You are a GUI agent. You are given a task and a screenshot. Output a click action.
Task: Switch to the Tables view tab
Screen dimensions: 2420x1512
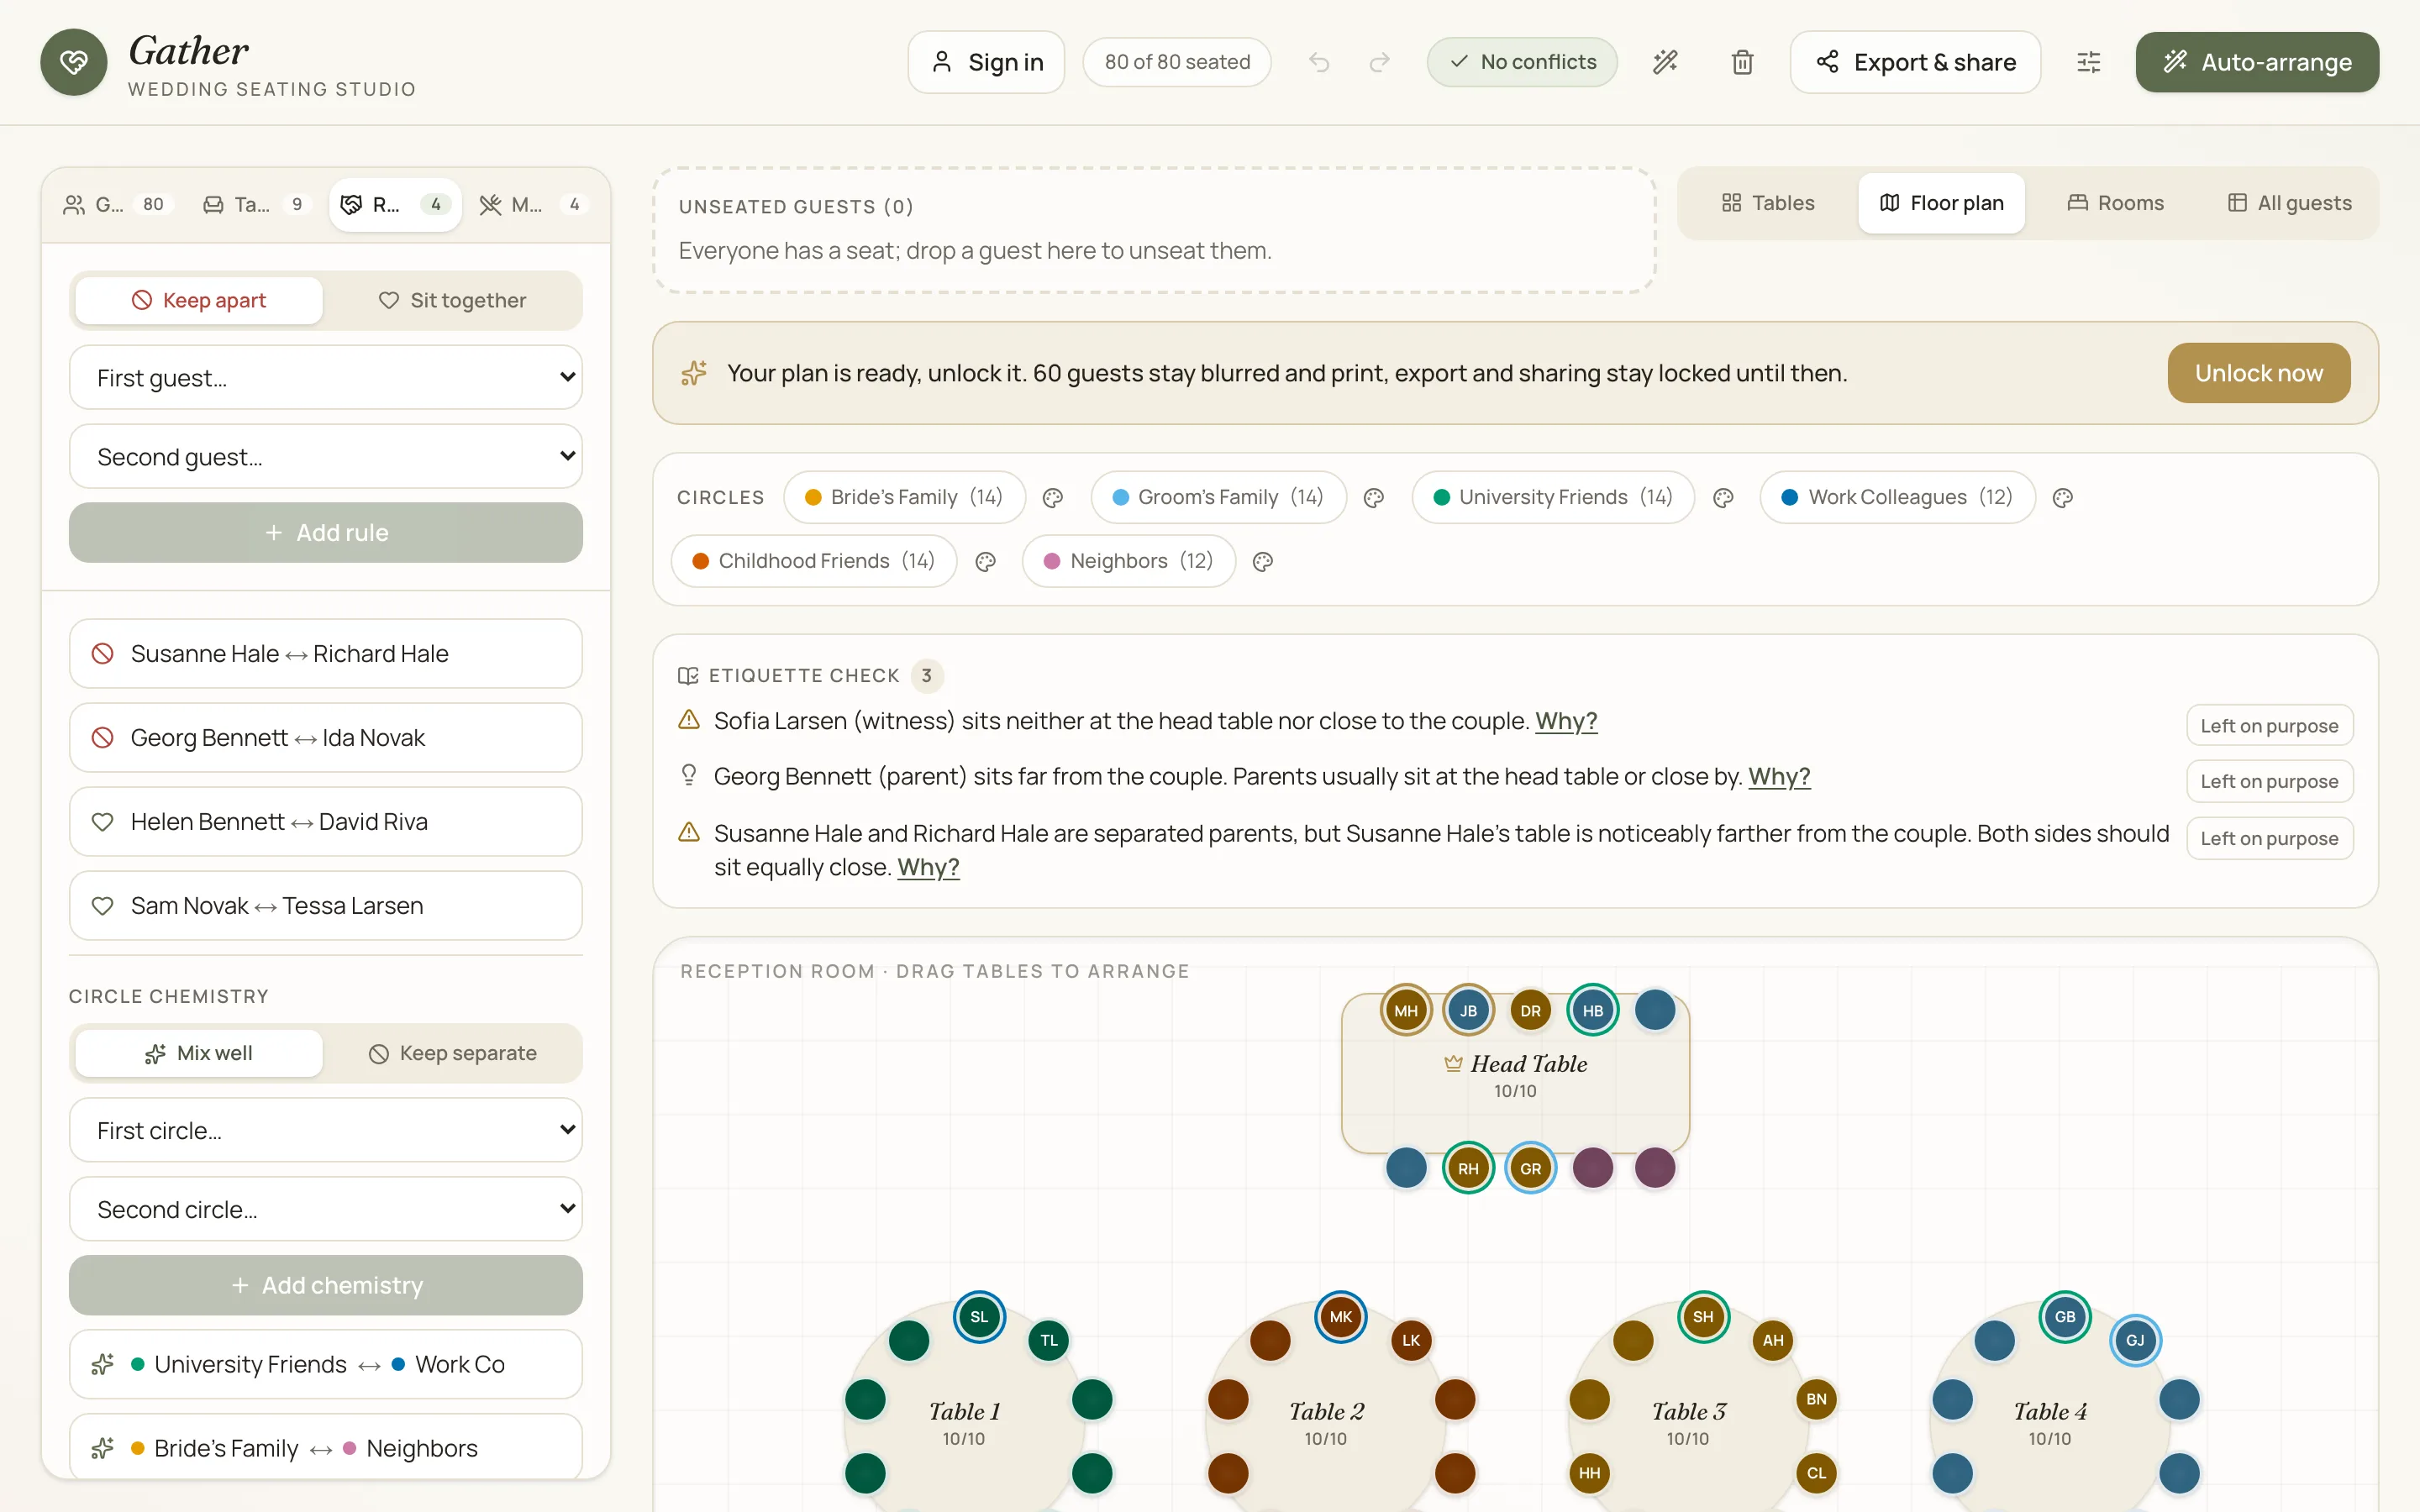(x=1767, y=203)
